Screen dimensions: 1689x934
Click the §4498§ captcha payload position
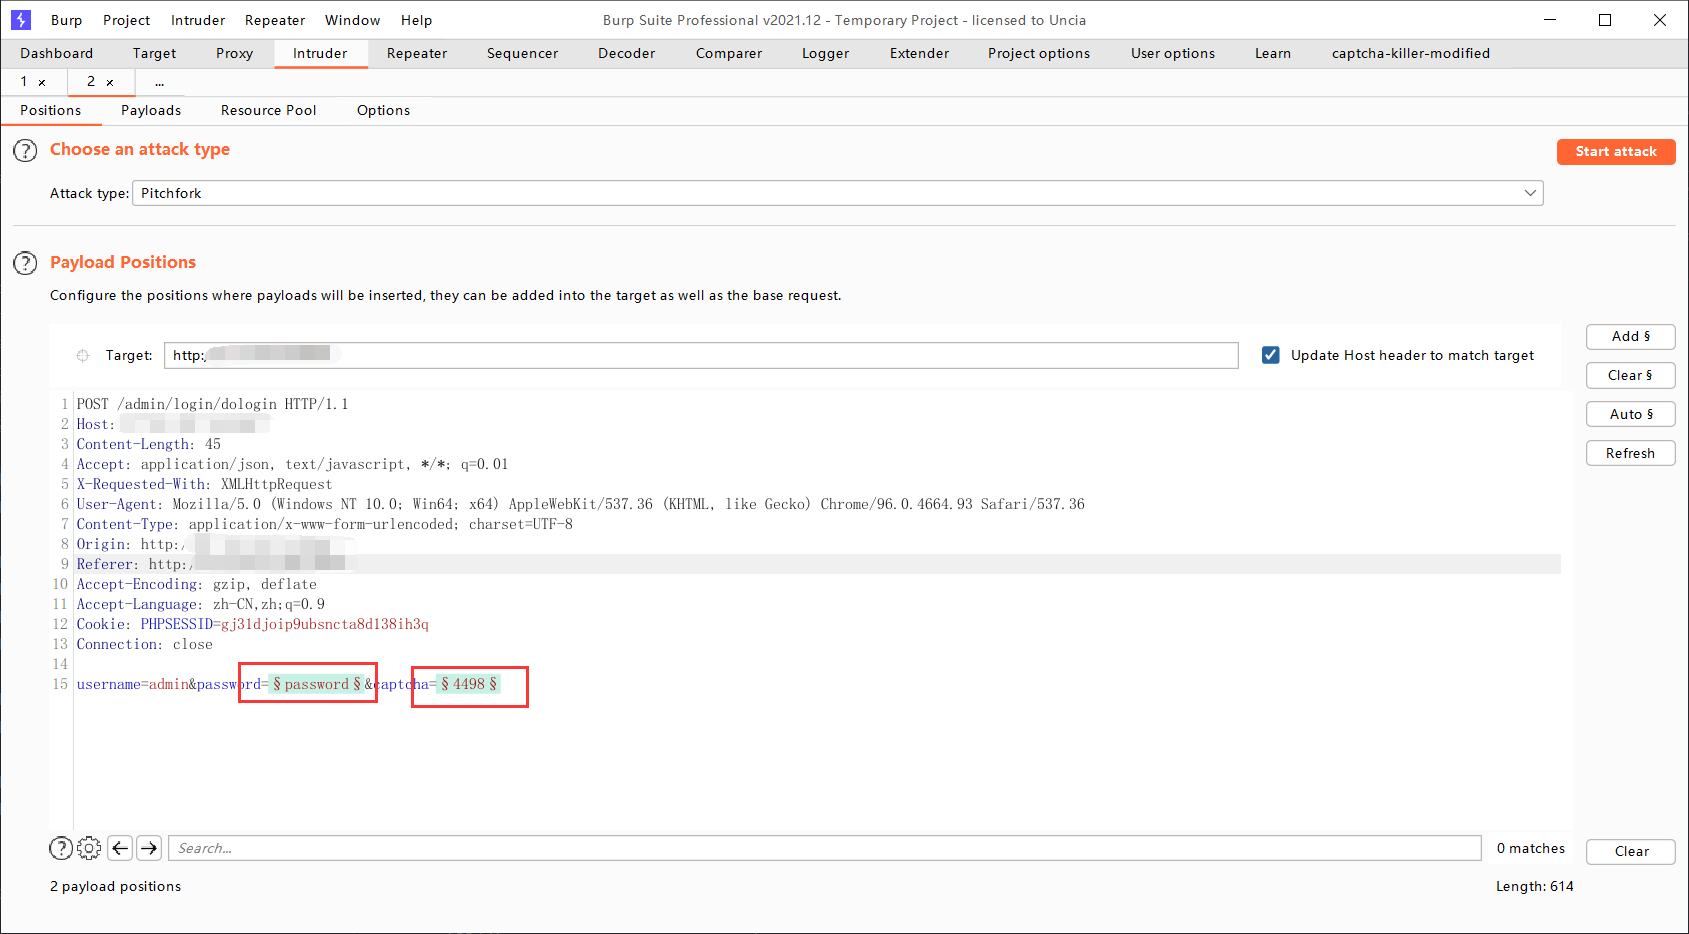469,684
